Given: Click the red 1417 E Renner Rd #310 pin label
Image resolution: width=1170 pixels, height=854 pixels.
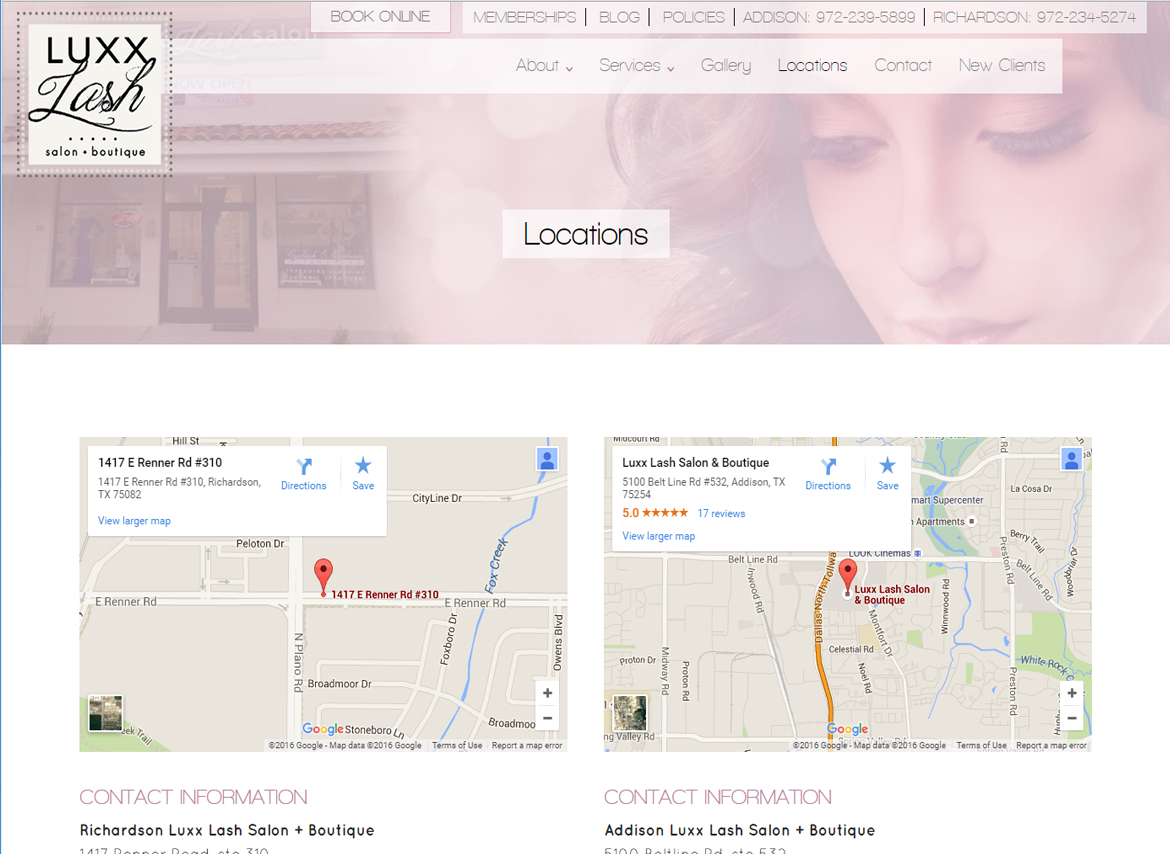Looking at the screenshot, I should 385,594.
